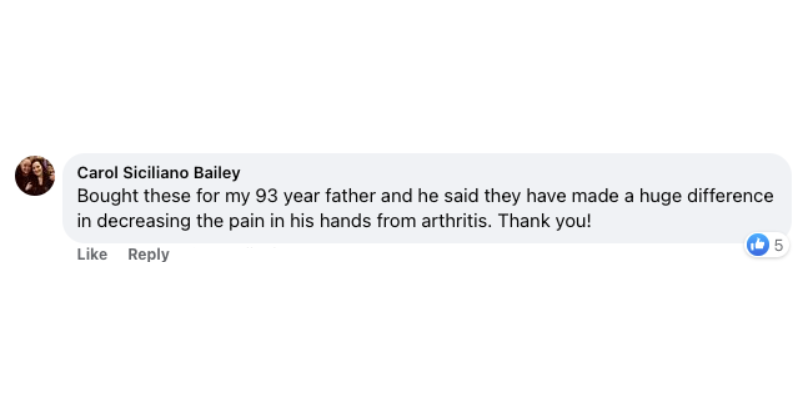Open Carol Siciliano Bailey's profile picture
Screen dimensions: 800x400
pyautogui.click(x=35, y=176)
